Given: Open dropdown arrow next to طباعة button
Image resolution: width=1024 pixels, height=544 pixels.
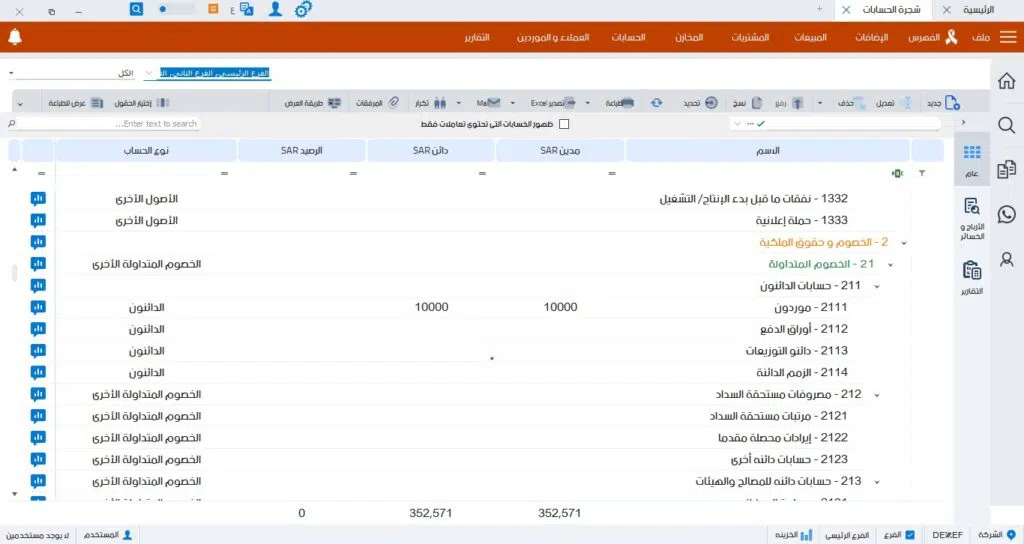Looking at the screenshot, I should pyautogui.click(x=587, y=103).
